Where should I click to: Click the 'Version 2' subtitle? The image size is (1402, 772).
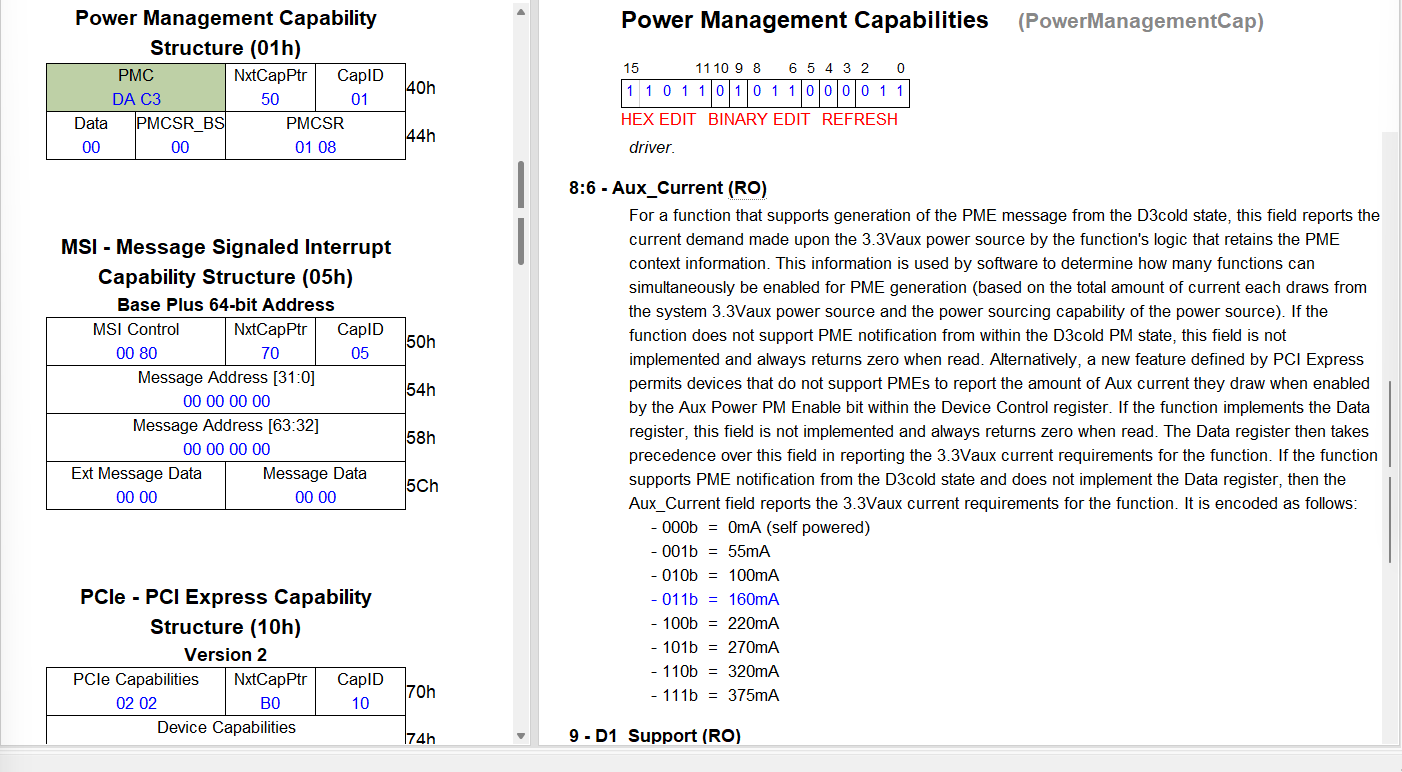[x=226, y=655]
